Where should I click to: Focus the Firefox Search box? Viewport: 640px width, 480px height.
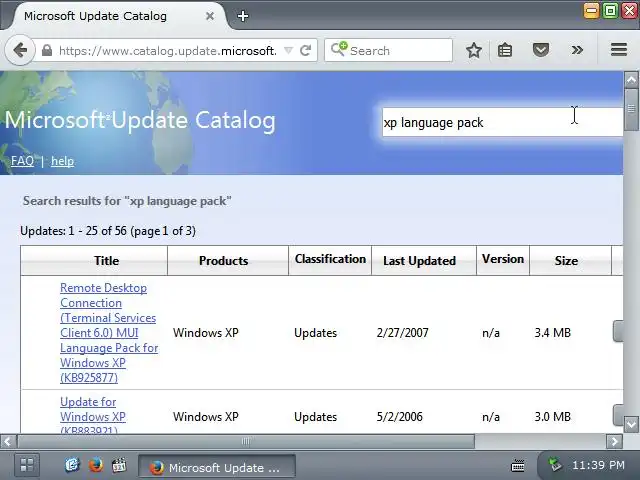point(388,51)
